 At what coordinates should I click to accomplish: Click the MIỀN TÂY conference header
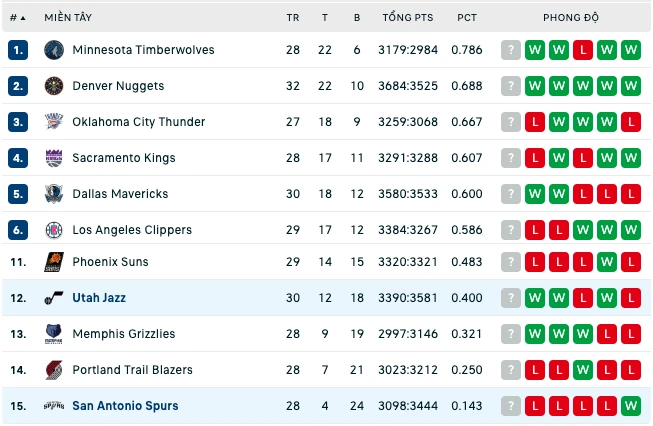tap(68, 17)
